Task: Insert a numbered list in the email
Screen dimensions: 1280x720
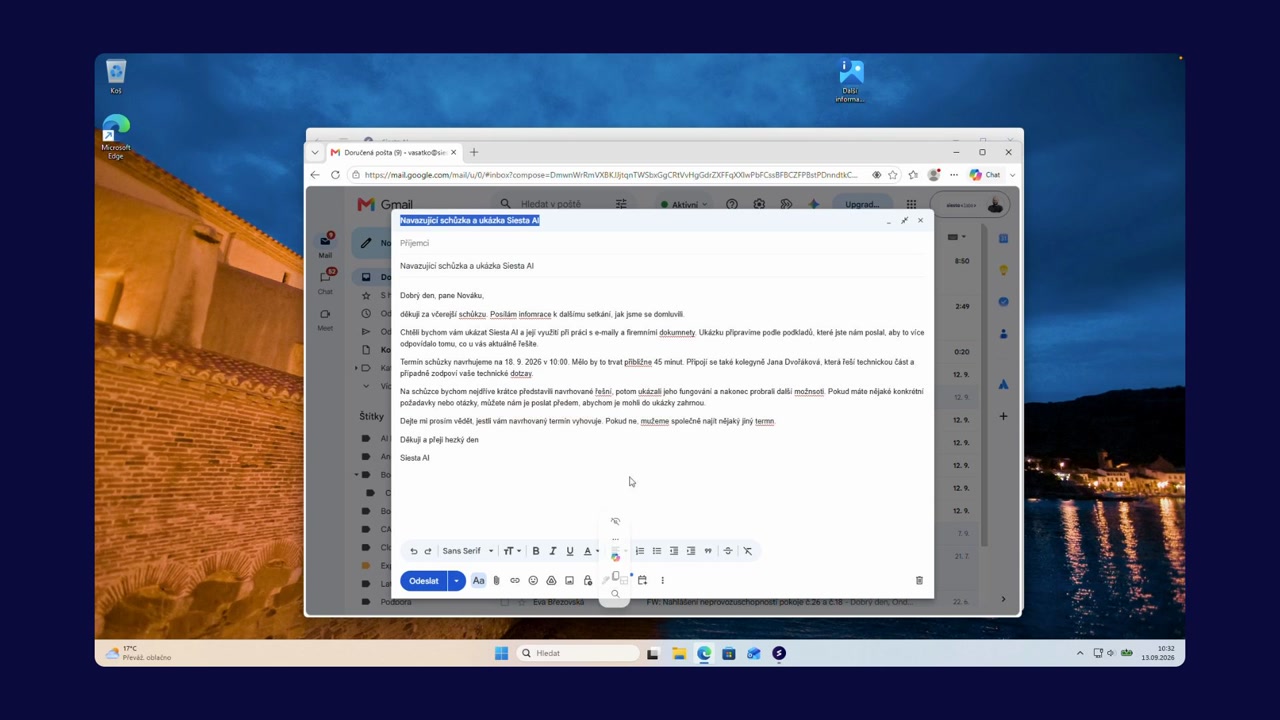Action: coord(640,551)
